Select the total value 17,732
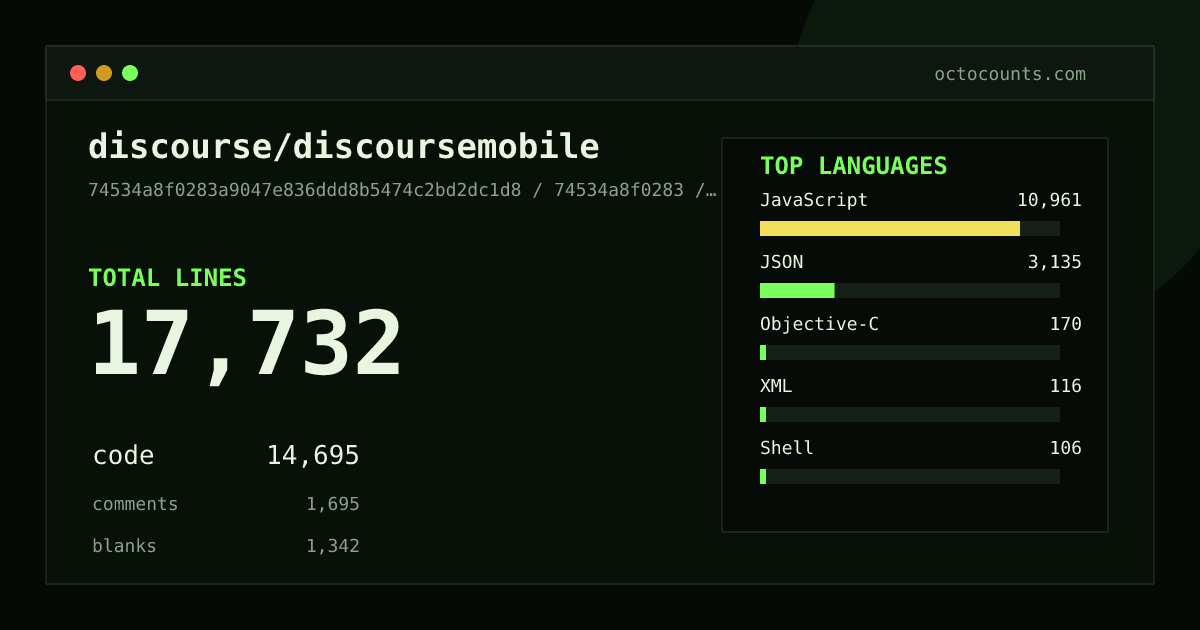The width and height of the screenshot is (1200, 630). 246,345
